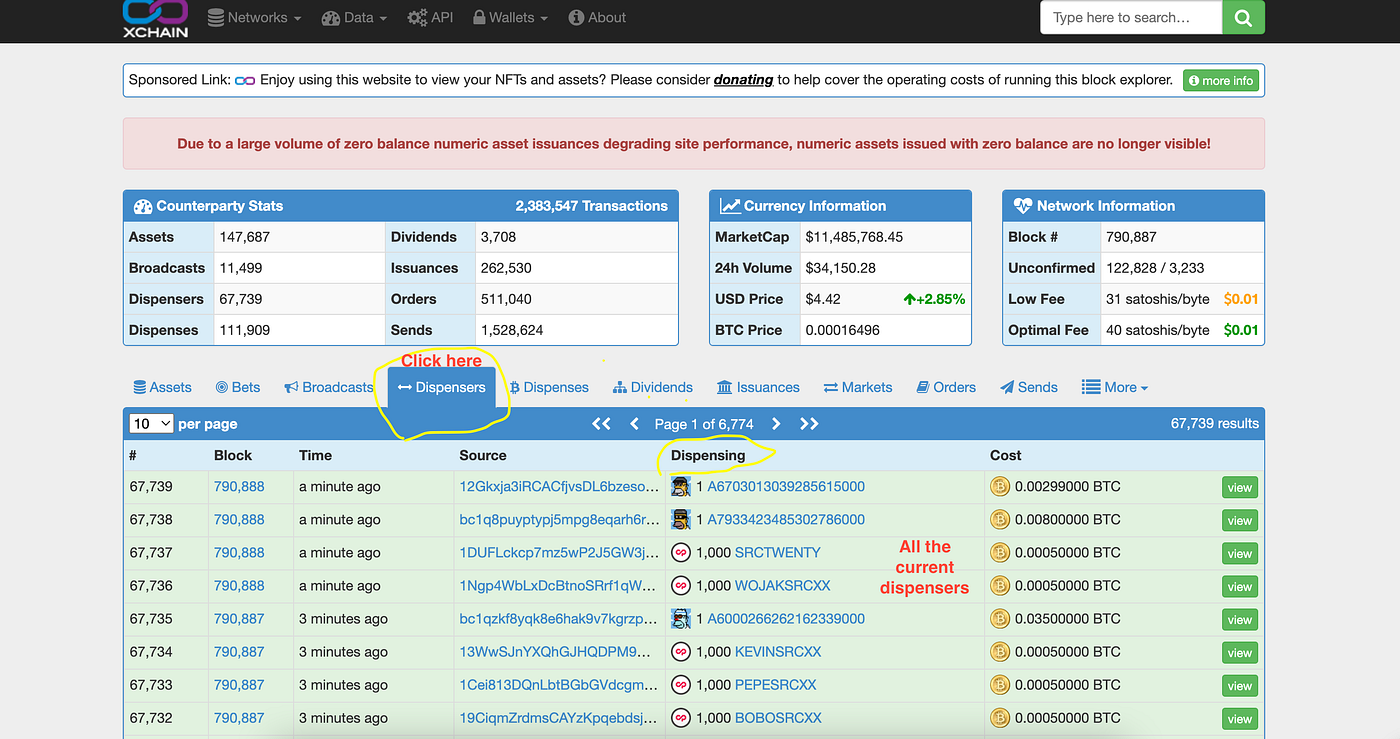Switch to the Issuances tab
The image size is (1400, 739).
pos(758,387)
